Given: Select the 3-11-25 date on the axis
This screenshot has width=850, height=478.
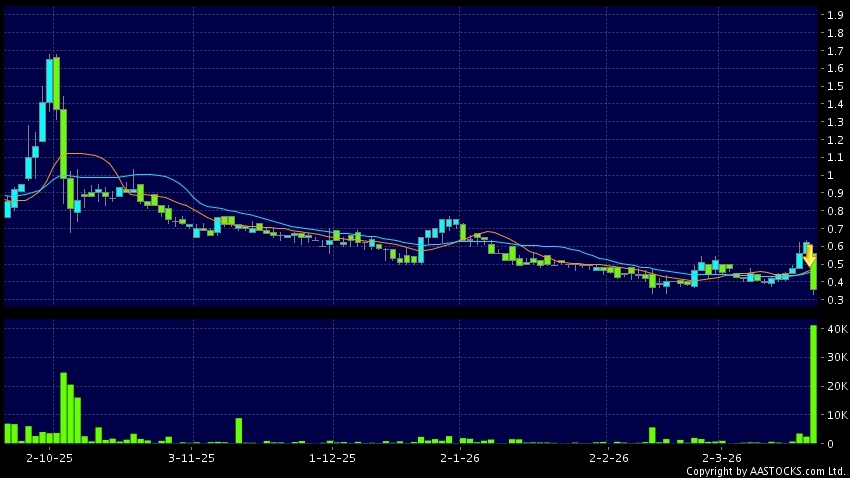Looking at the screenshot, I should point(192,458).
